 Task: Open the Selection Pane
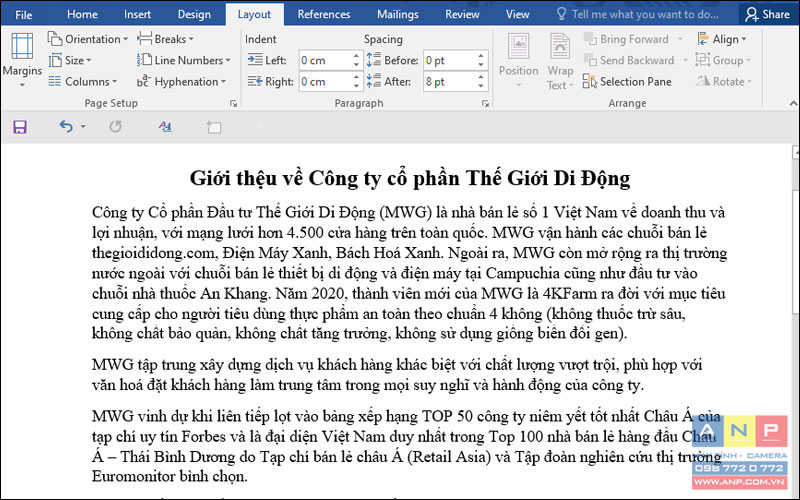point(627,82)
